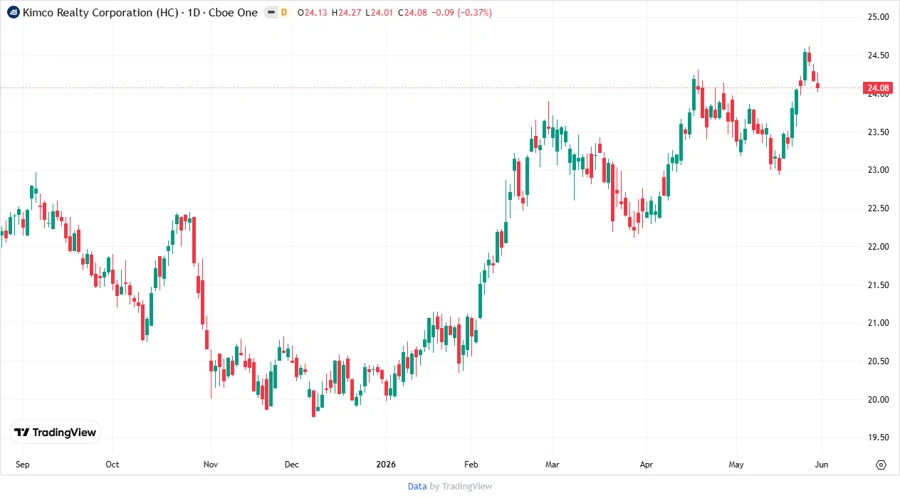Click the red 24.08 current price label
The height and width of the screenshot is (498, 900).
pos(878,88)
